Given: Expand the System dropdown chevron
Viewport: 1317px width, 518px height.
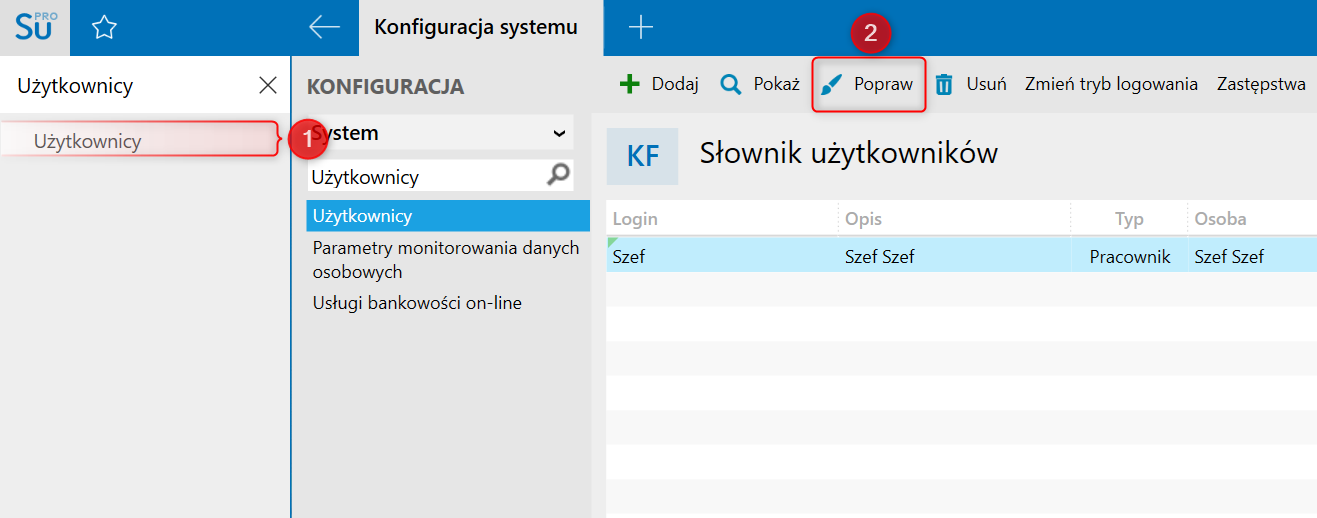Looking at the screenshot, I should (559, 133).
